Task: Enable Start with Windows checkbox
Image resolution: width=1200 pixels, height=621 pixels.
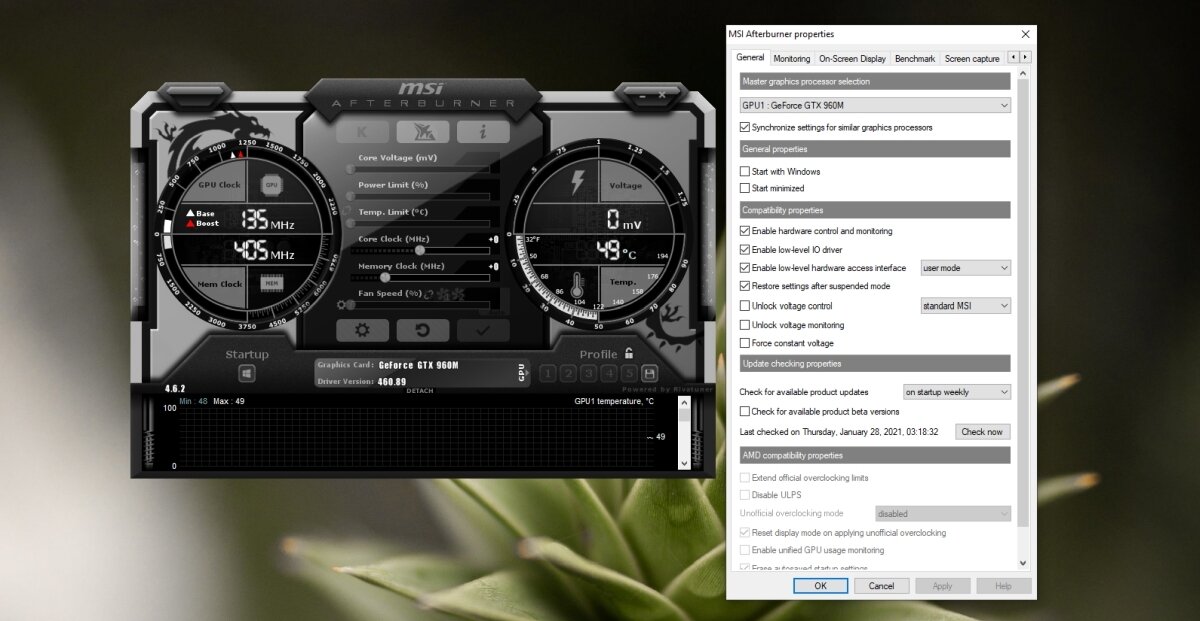Action: (744, 172)
